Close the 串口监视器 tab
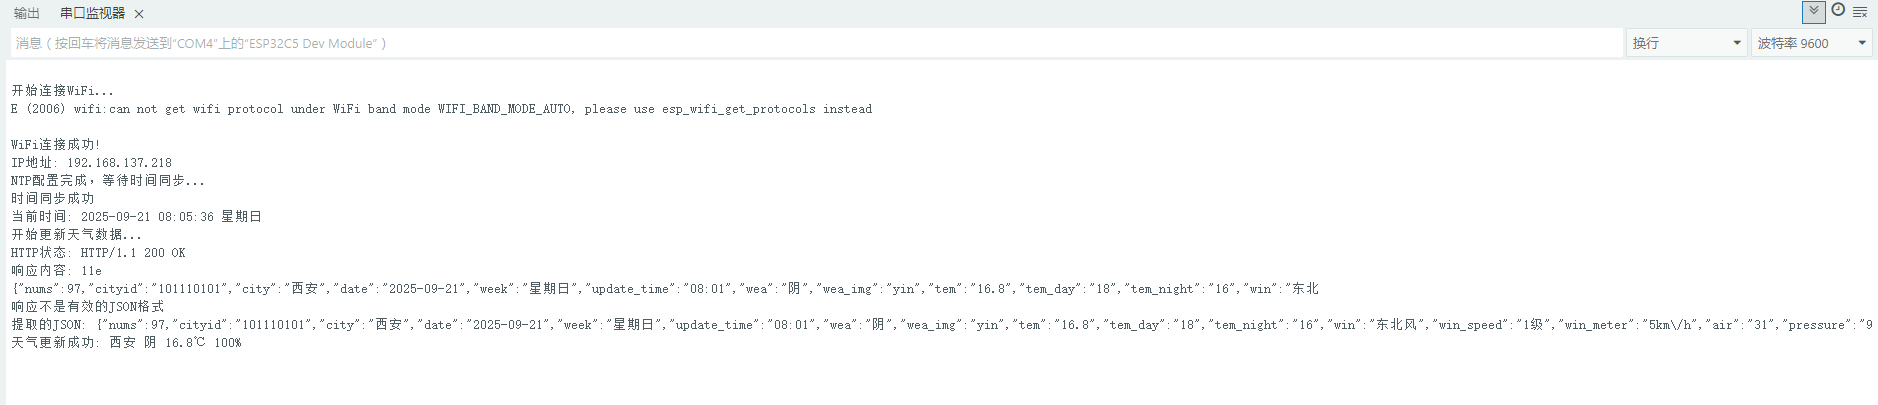Image resolution: width=1878 pixels, height=405 pixels. [139, 14]
